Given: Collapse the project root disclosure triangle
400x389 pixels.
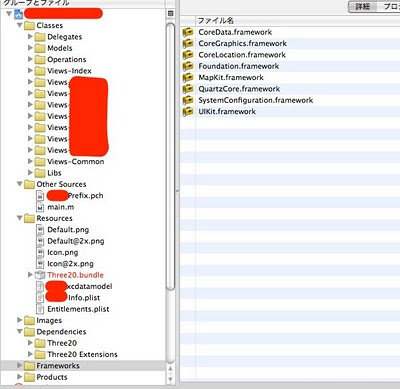Looking at the screenshot, I should tap(9, 14).
